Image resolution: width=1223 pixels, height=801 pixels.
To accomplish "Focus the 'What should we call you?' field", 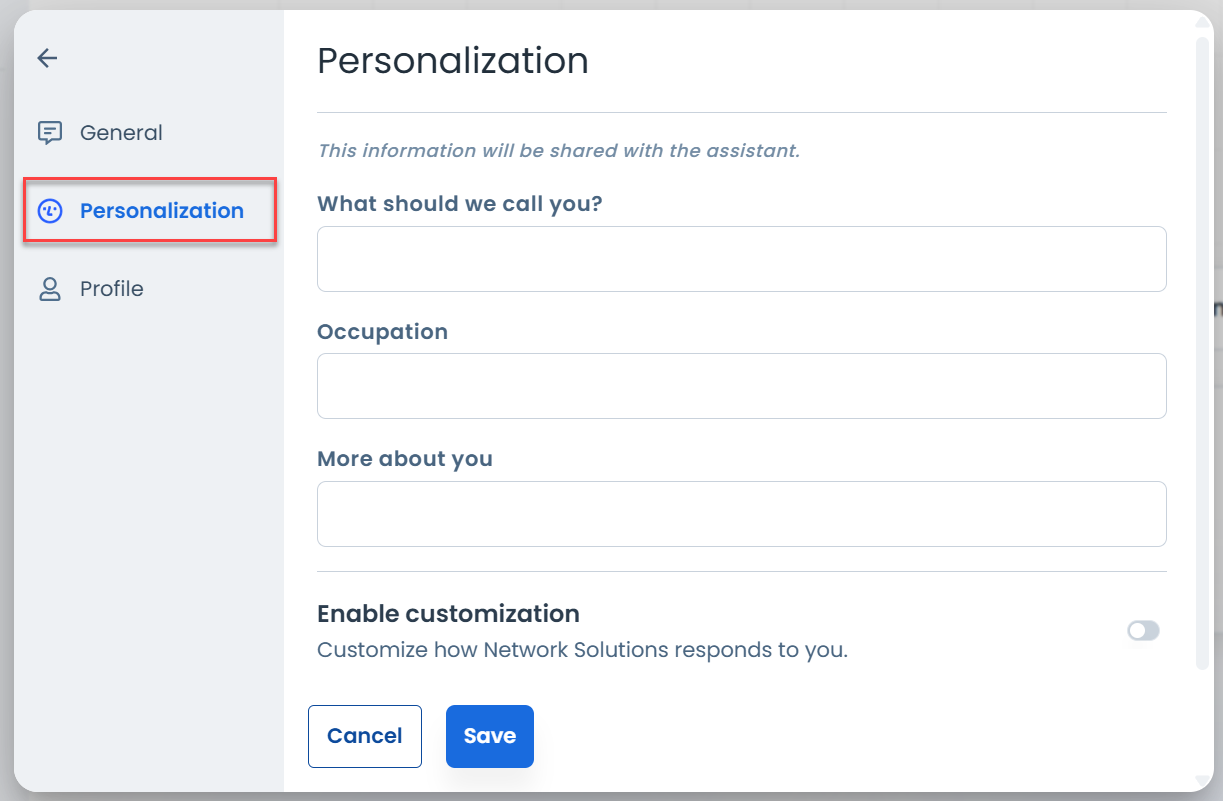I will point(742,259).
